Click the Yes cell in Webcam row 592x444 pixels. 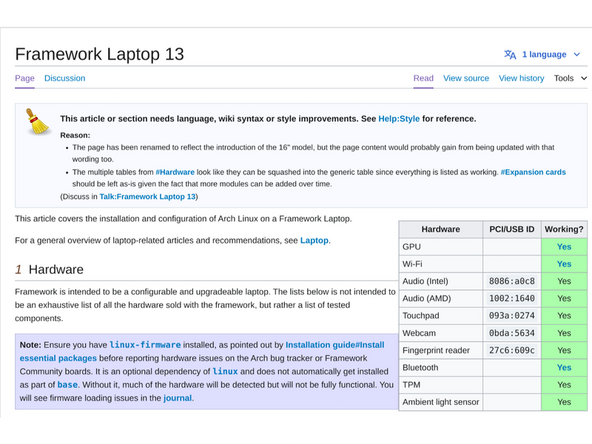tap(564, 333)
